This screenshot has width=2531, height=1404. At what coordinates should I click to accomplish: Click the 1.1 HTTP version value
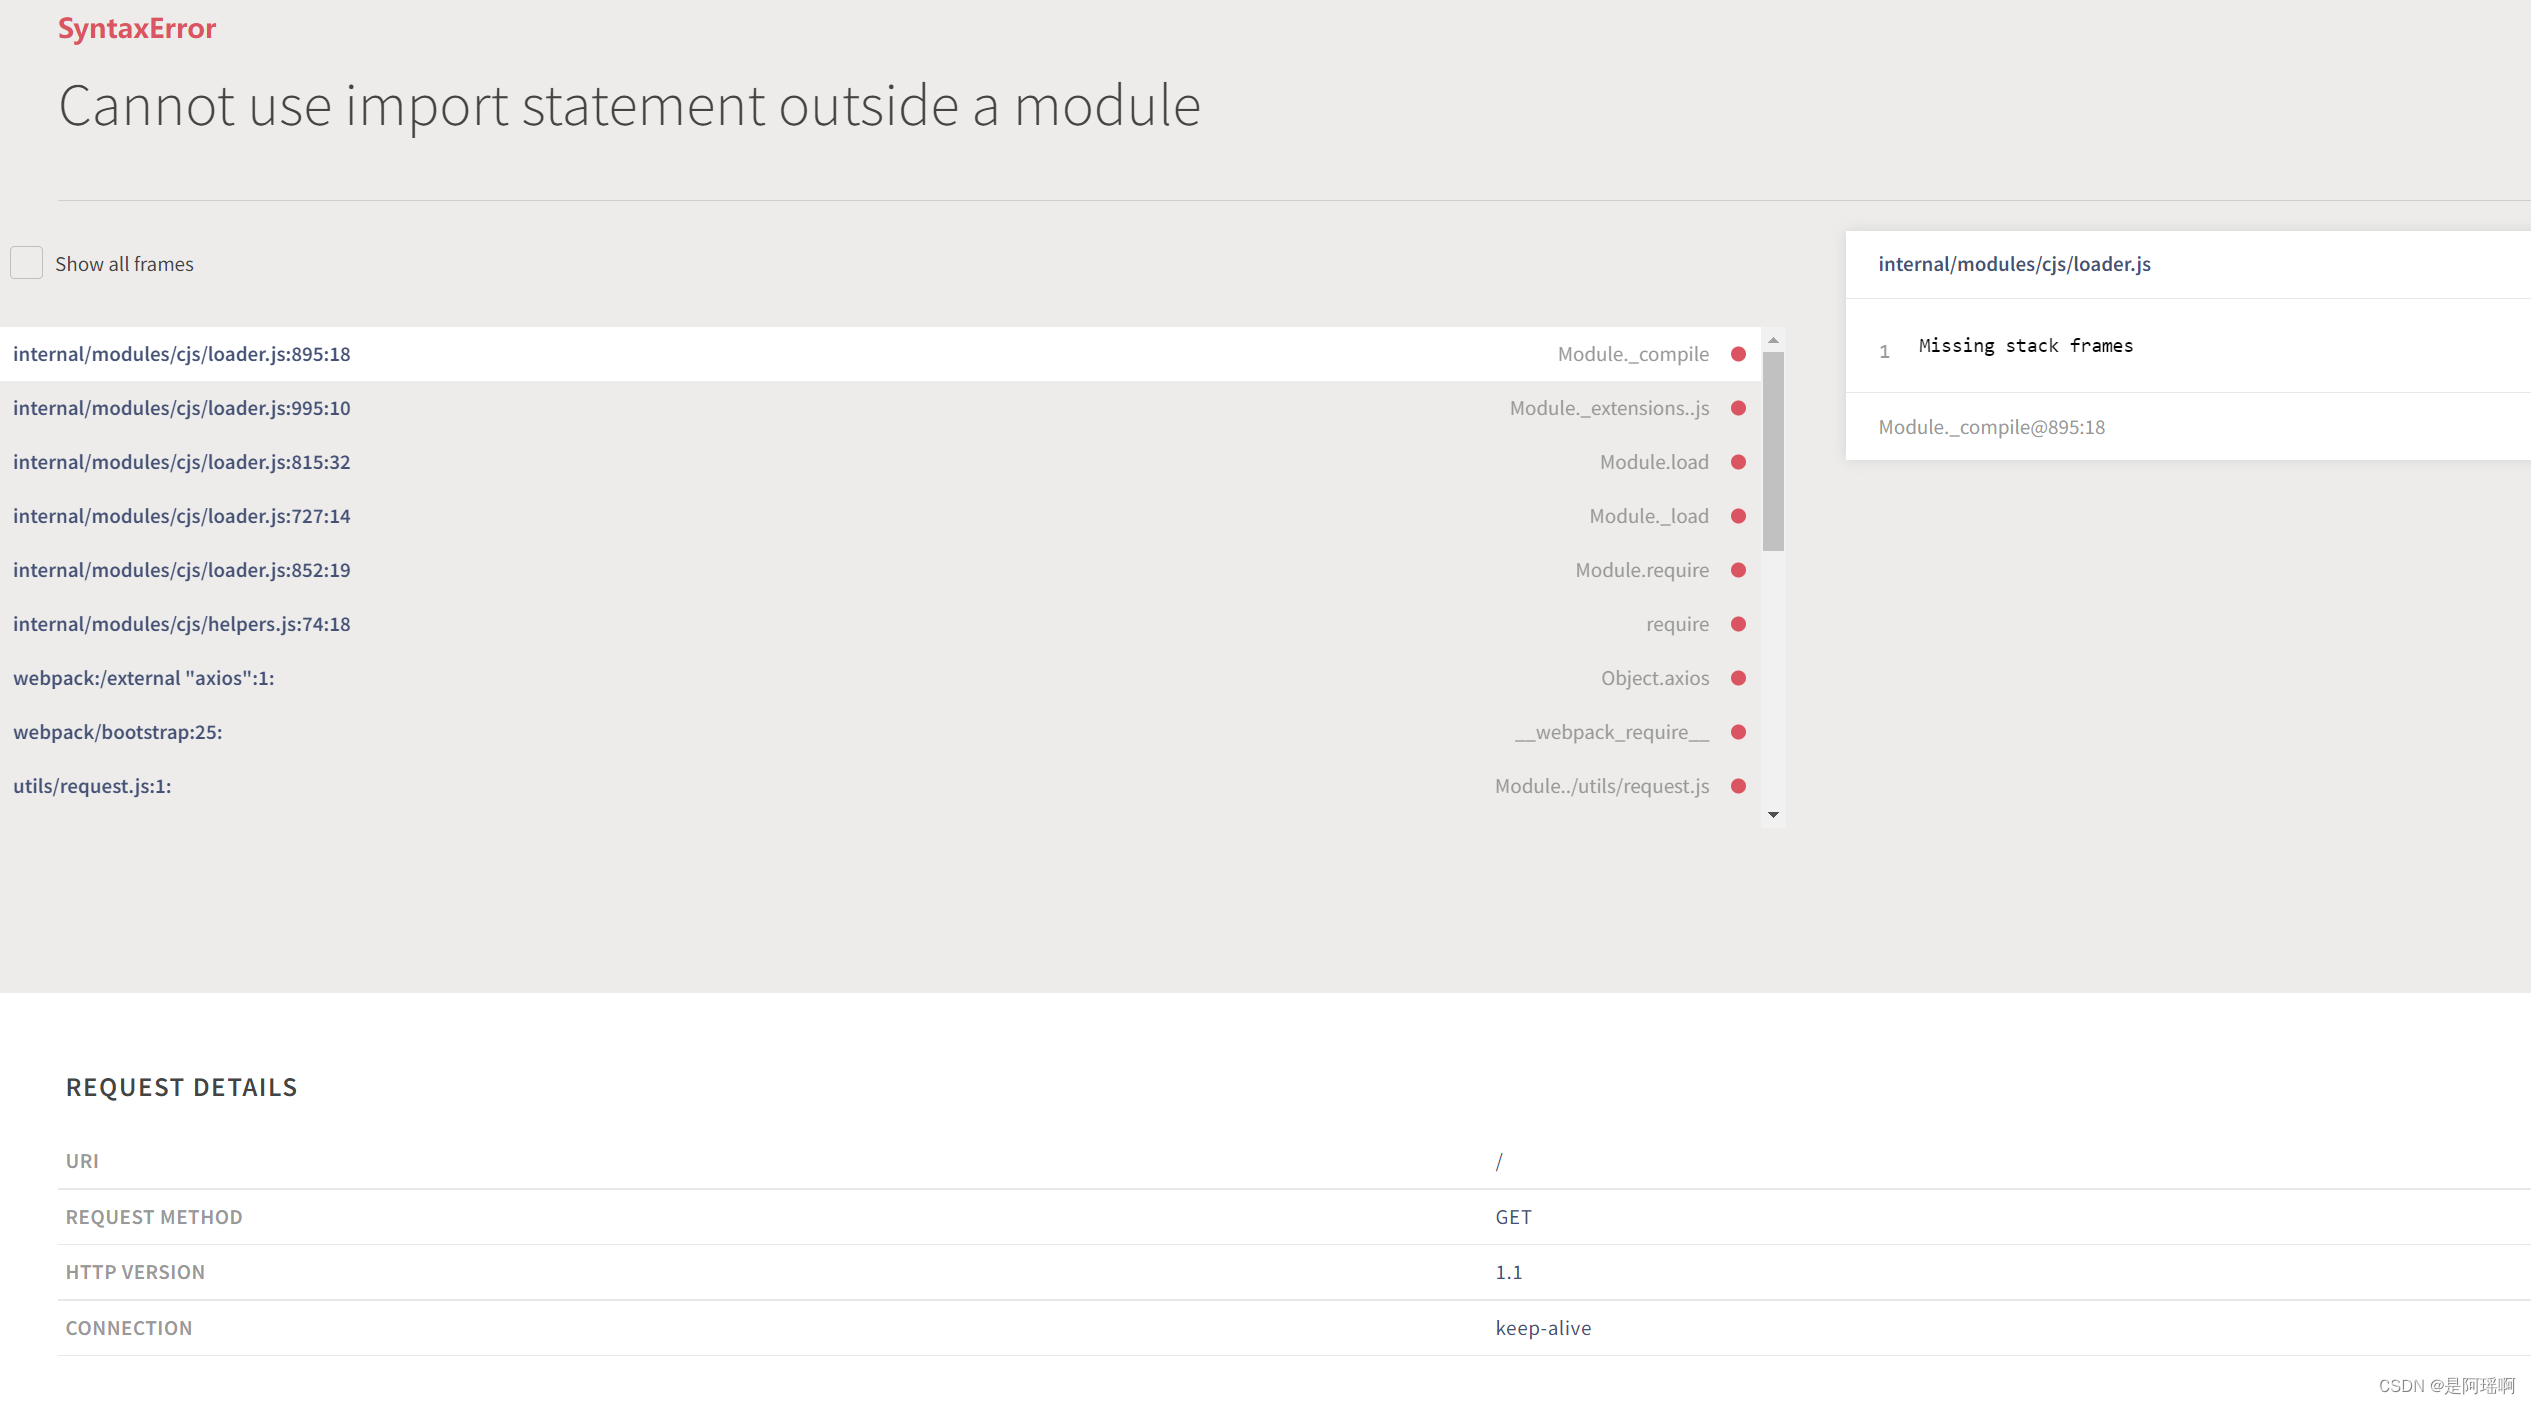1508,1272
